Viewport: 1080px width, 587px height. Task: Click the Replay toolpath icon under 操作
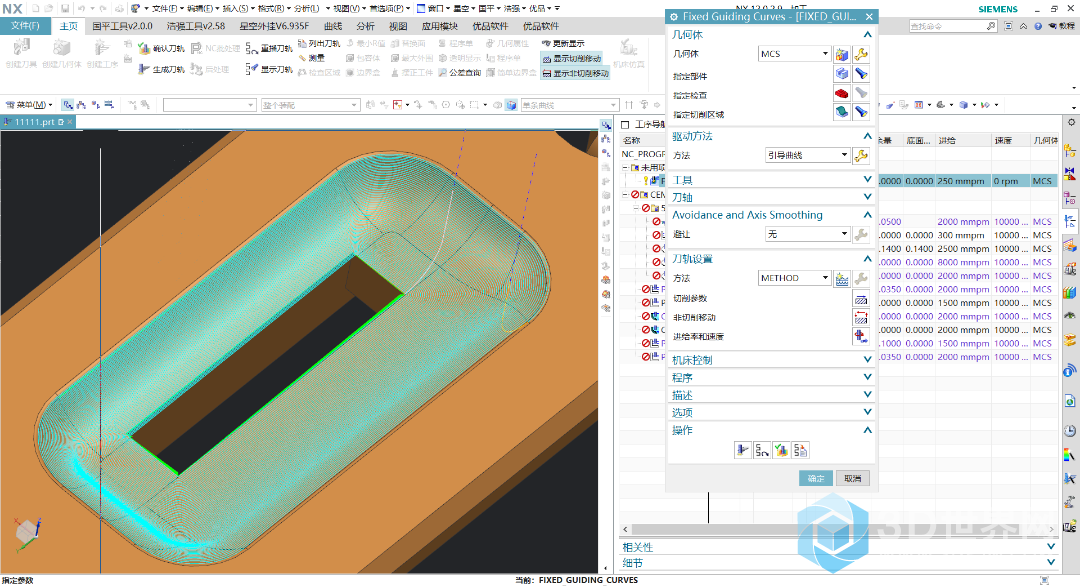(x=762, y=451)
